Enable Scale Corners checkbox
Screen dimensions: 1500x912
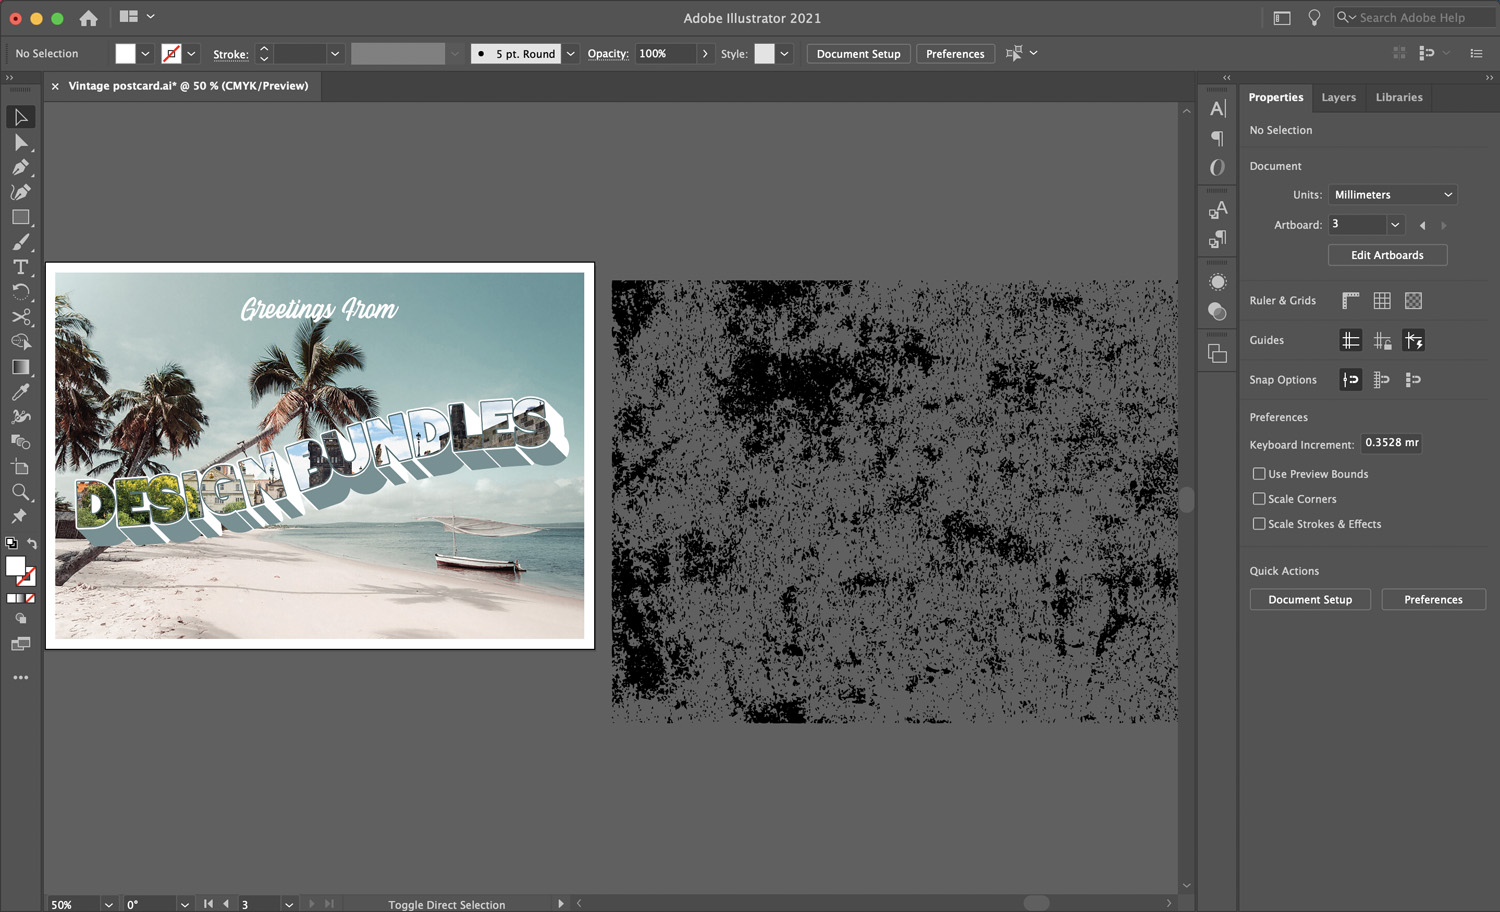pos(1259,499)
